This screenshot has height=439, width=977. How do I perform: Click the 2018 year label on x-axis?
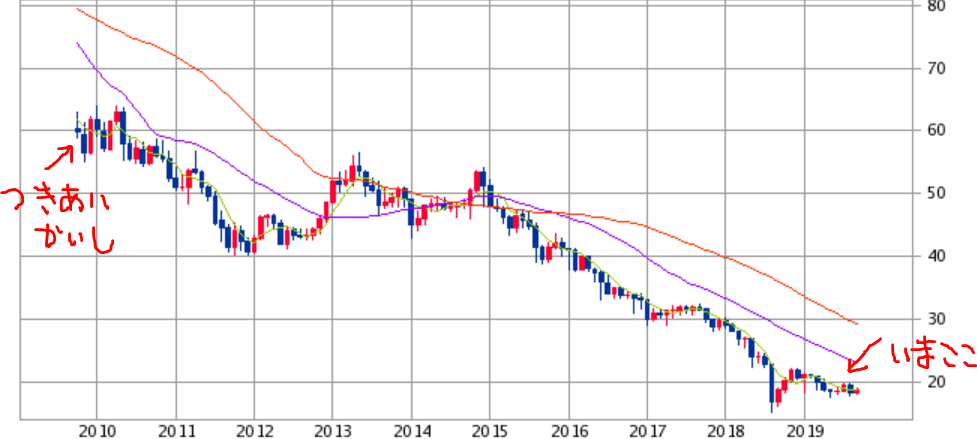click(725, 431)
